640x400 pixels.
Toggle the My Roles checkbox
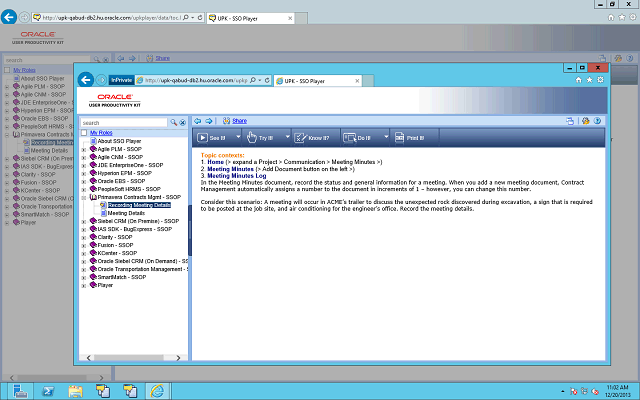click(x=85, y=133)
